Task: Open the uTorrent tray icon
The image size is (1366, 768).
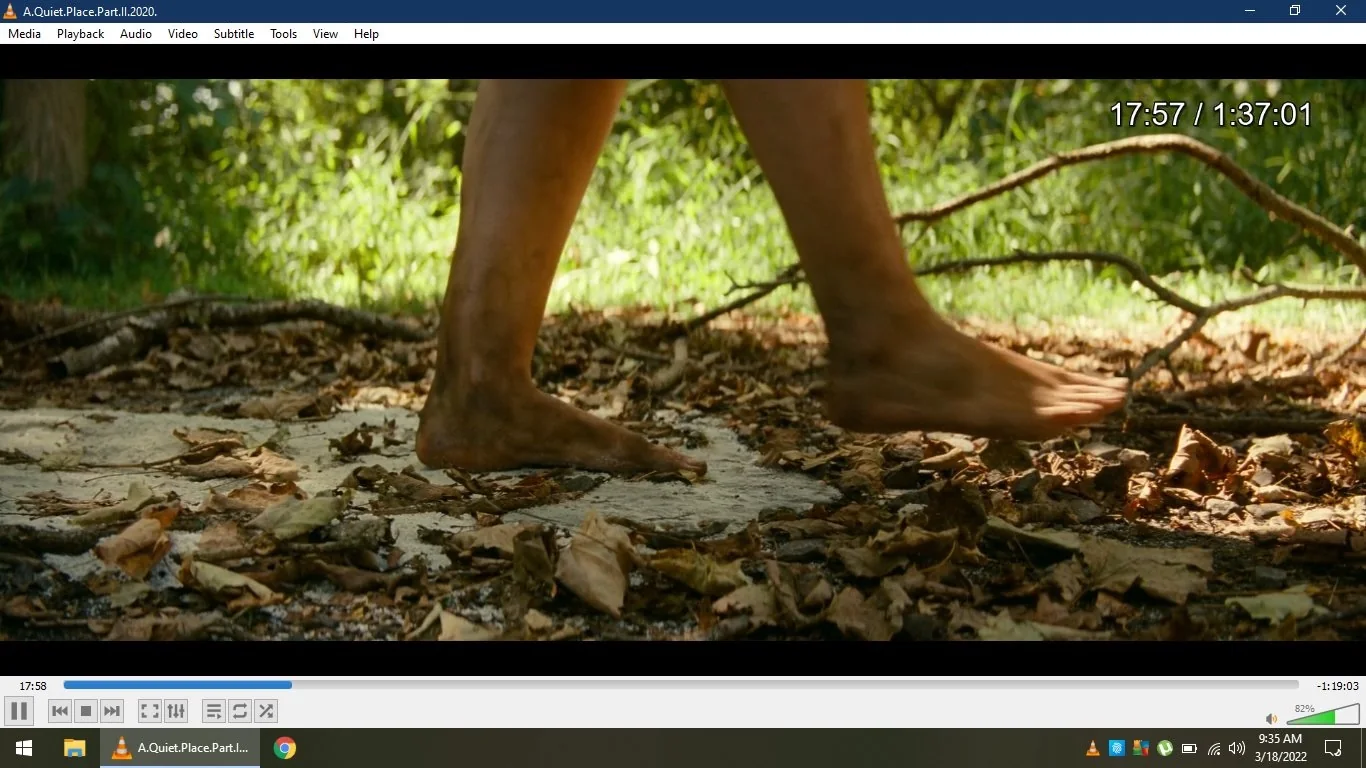Action: [x=1165, y=748]
